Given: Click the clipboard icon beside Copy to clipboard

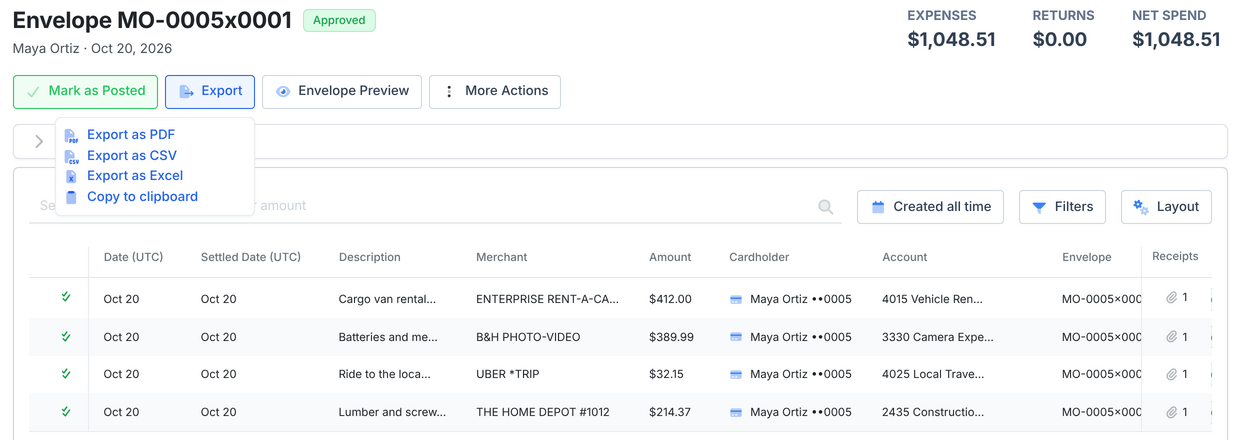Looking at the screenshot, I should click(x=71, y=197).
